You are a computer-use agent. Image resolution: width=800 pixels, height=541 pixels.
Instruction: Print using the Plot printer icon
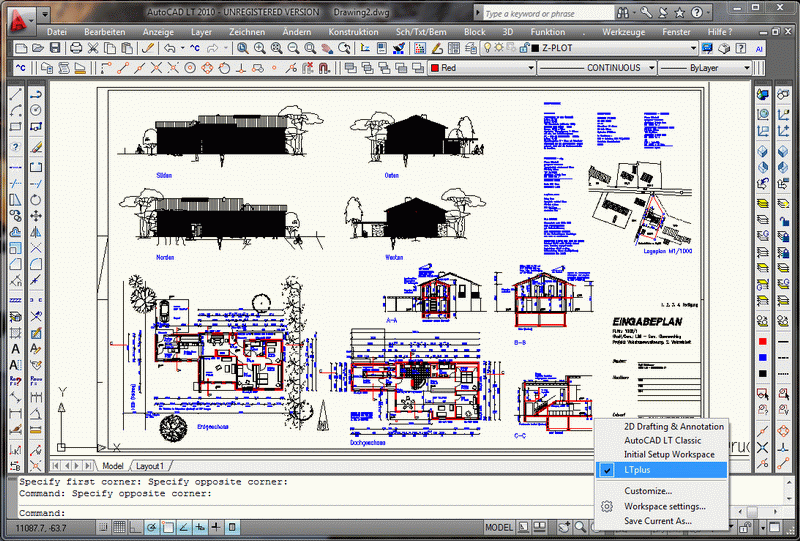pos(76,48)
